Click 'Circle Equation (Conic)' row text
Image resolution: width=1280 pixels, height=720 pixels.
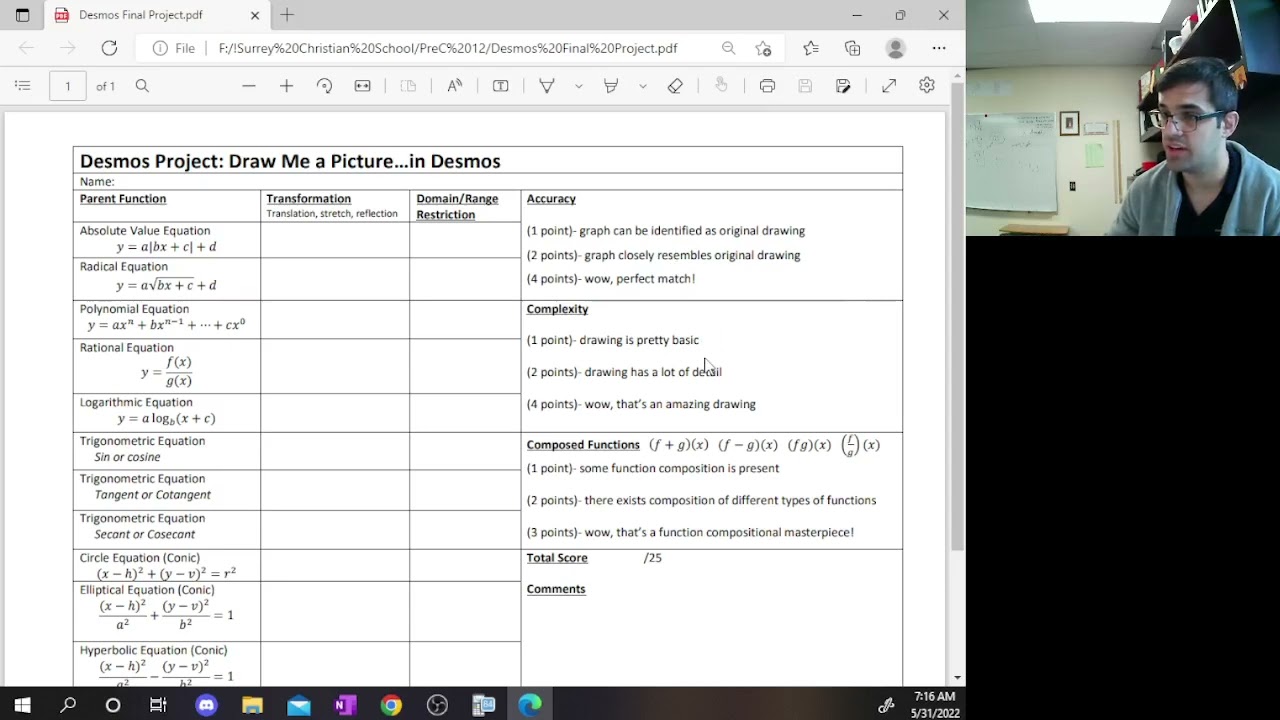click(x=140, y=558)
